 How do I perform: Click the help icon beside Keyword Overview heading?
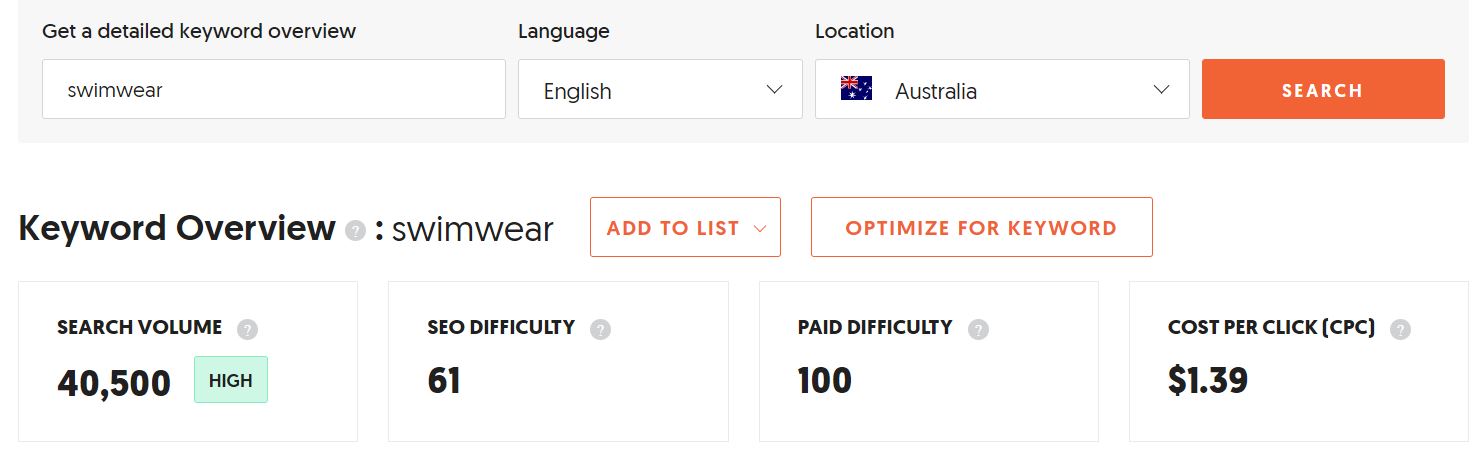pyautogui.click(x=355, y=230)
